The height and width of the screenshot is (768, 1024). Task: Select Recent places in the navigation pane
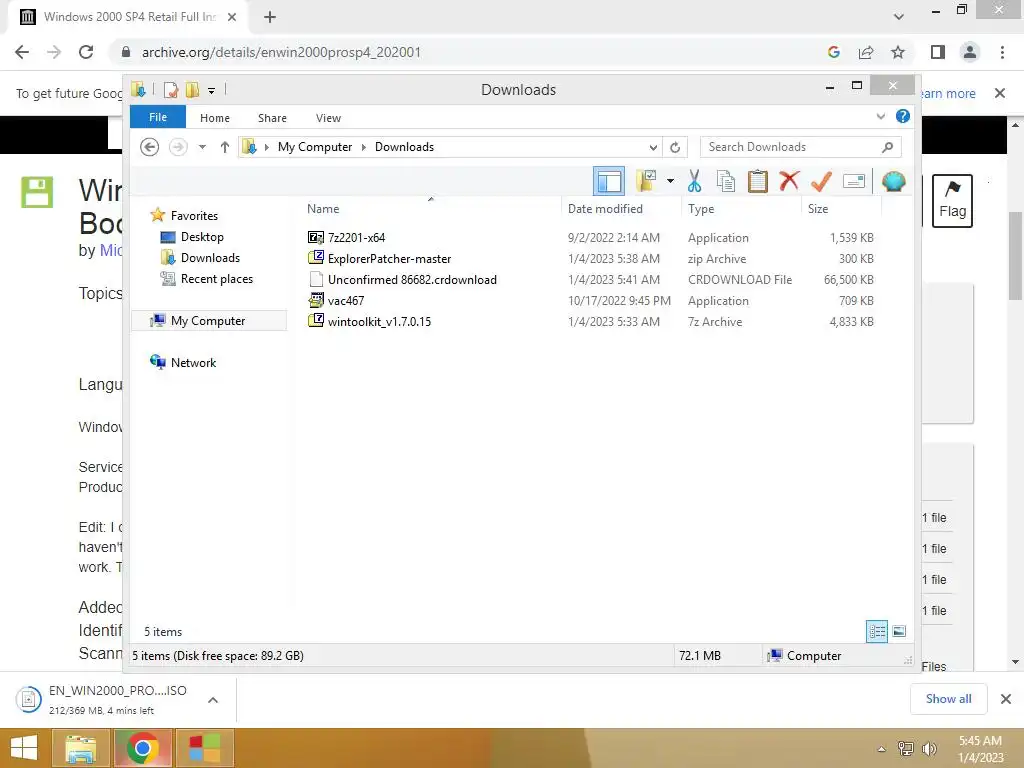[x=216, y=279]
